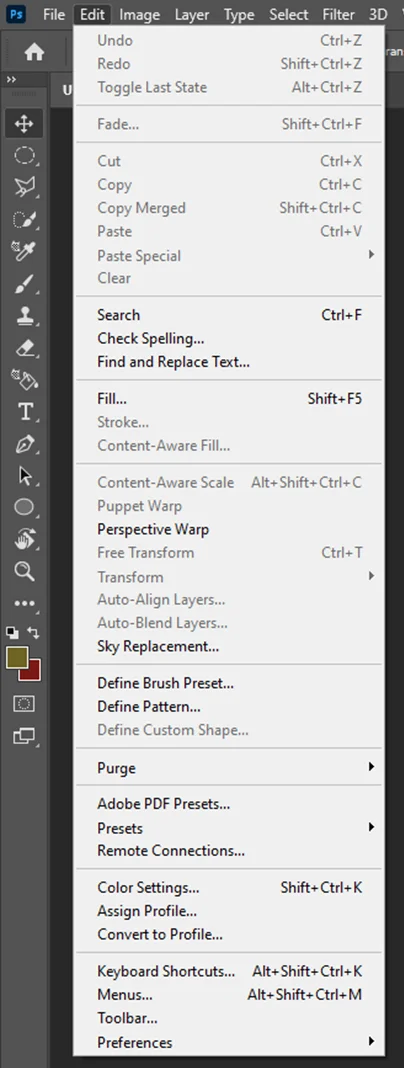Choose the Polygonal Lasso tool

tap(25, 187)
